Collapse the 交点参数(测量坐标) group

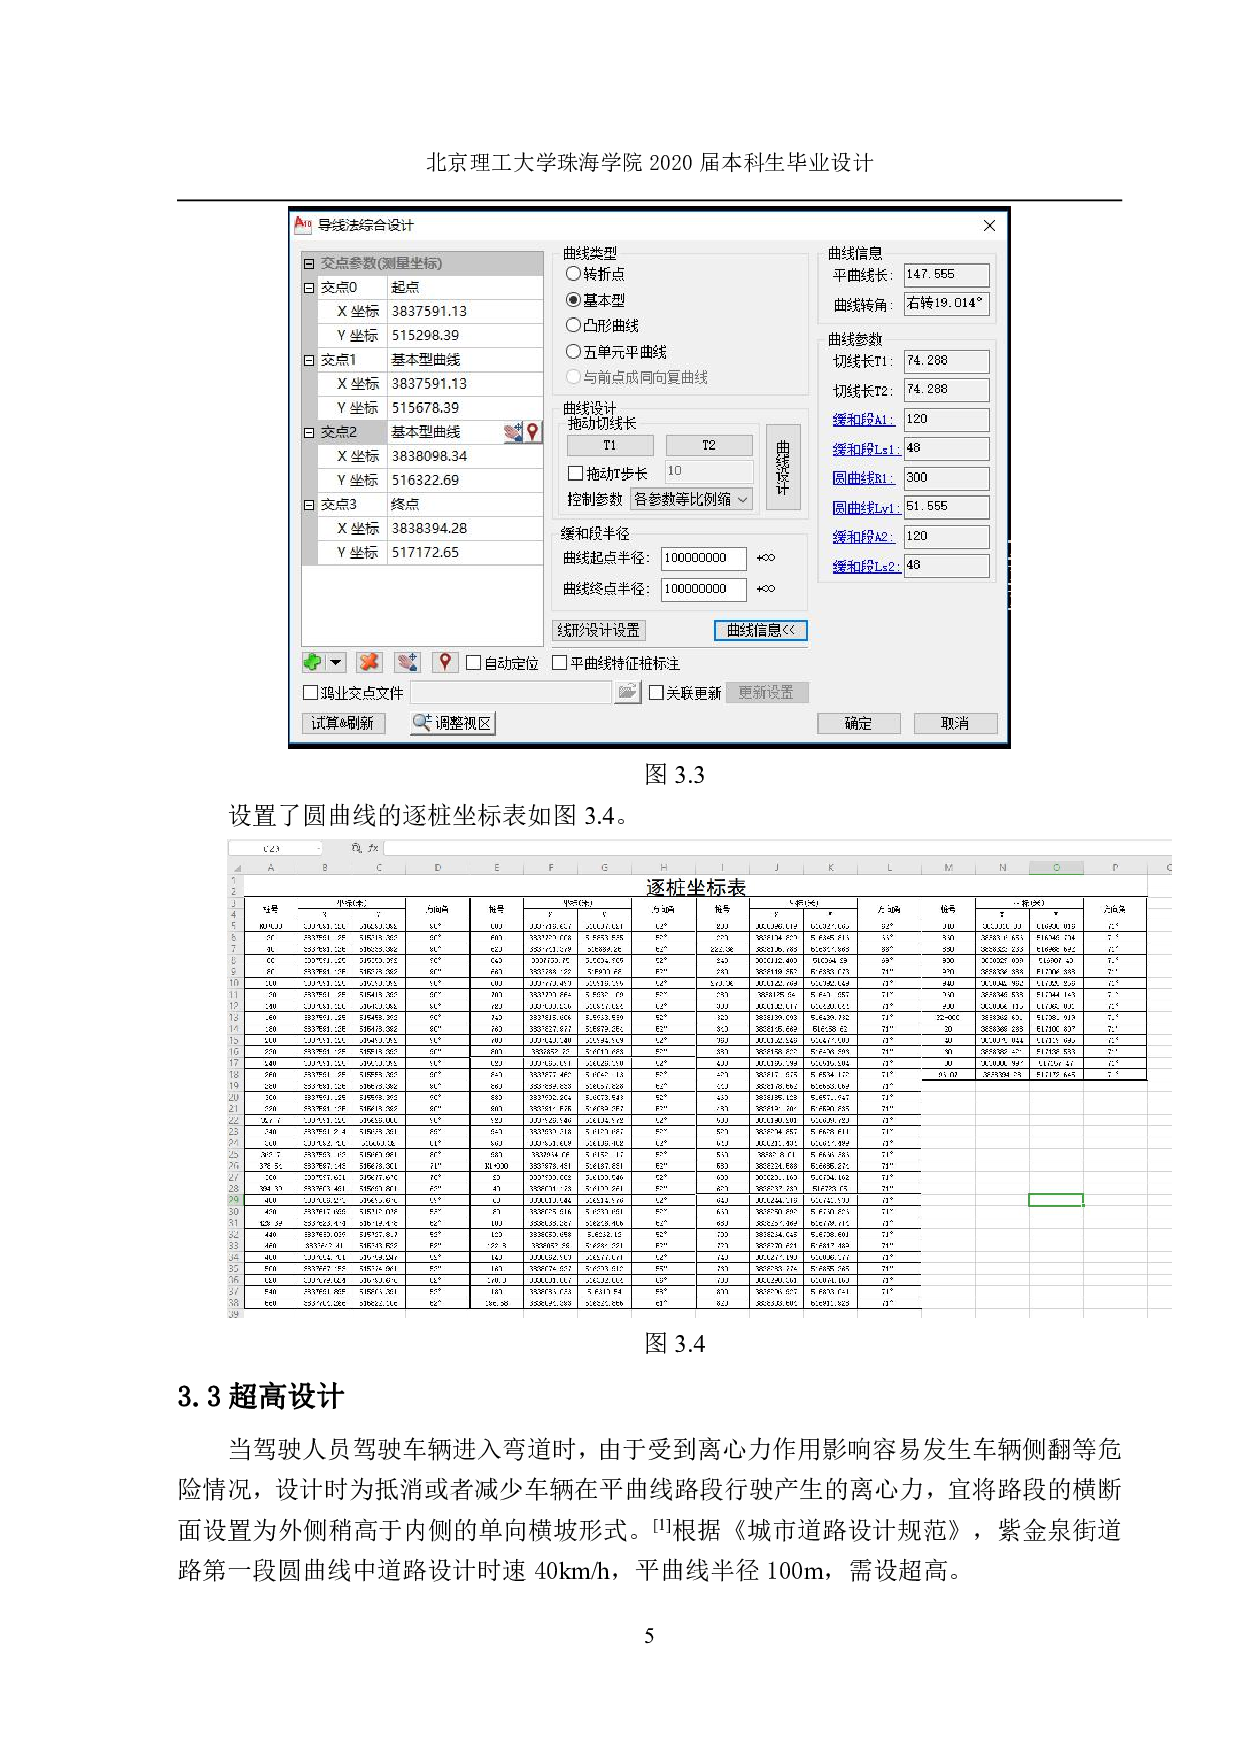(x=309, y=264)
